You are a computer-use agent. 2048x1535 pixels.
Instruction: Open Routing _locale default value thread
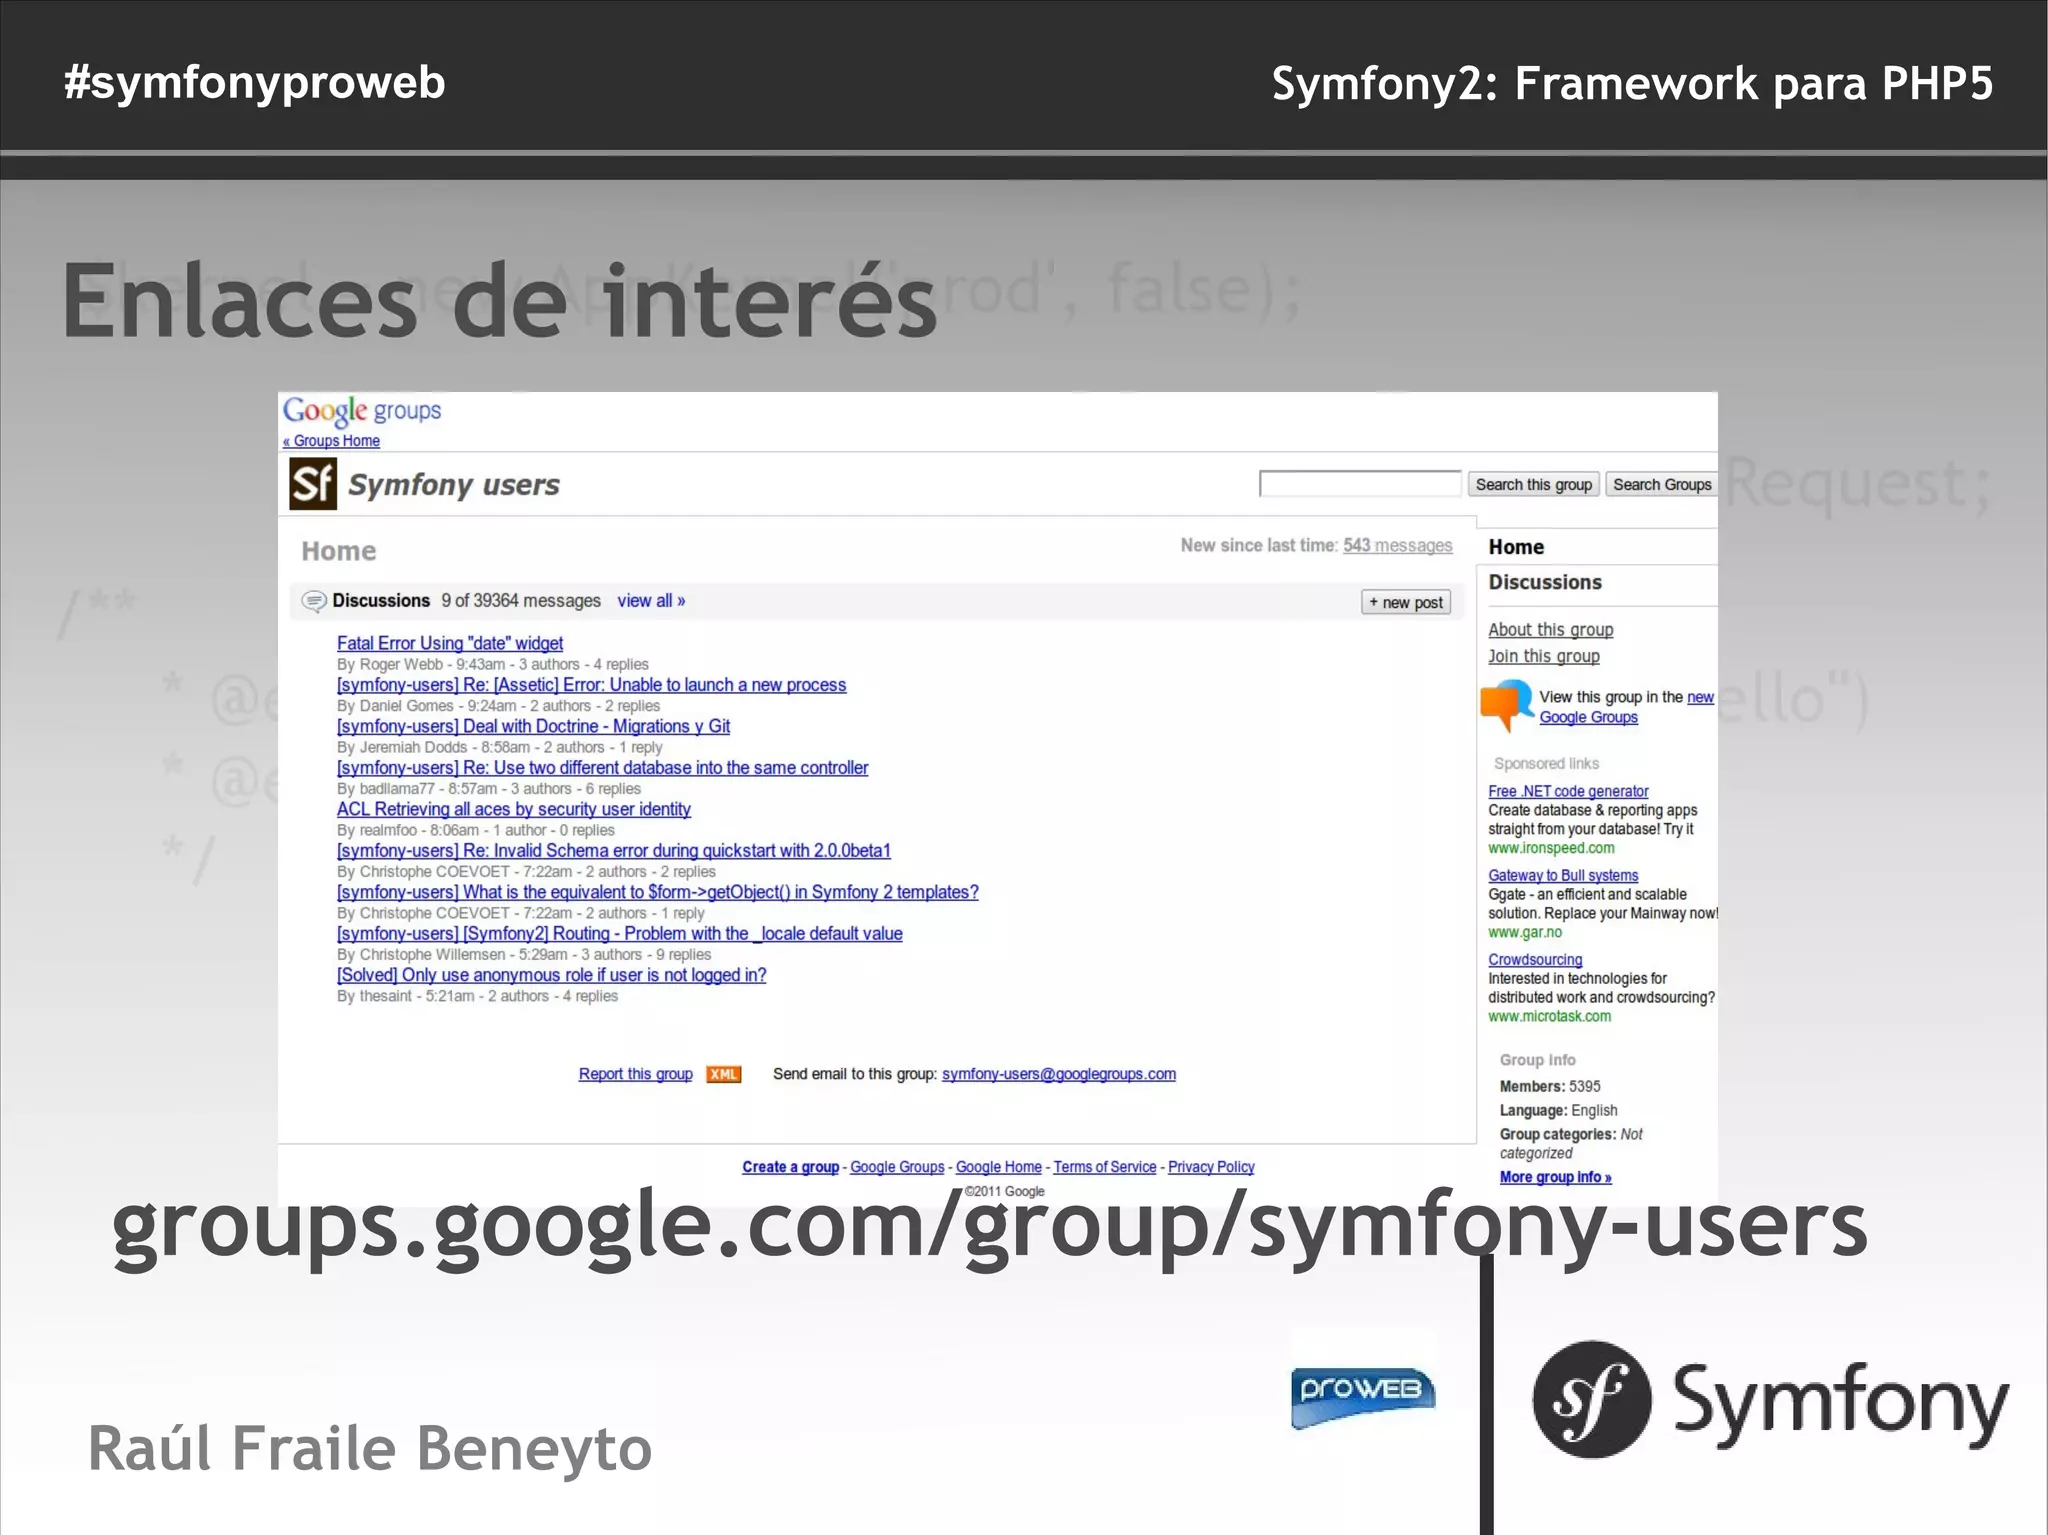point(620,934)
